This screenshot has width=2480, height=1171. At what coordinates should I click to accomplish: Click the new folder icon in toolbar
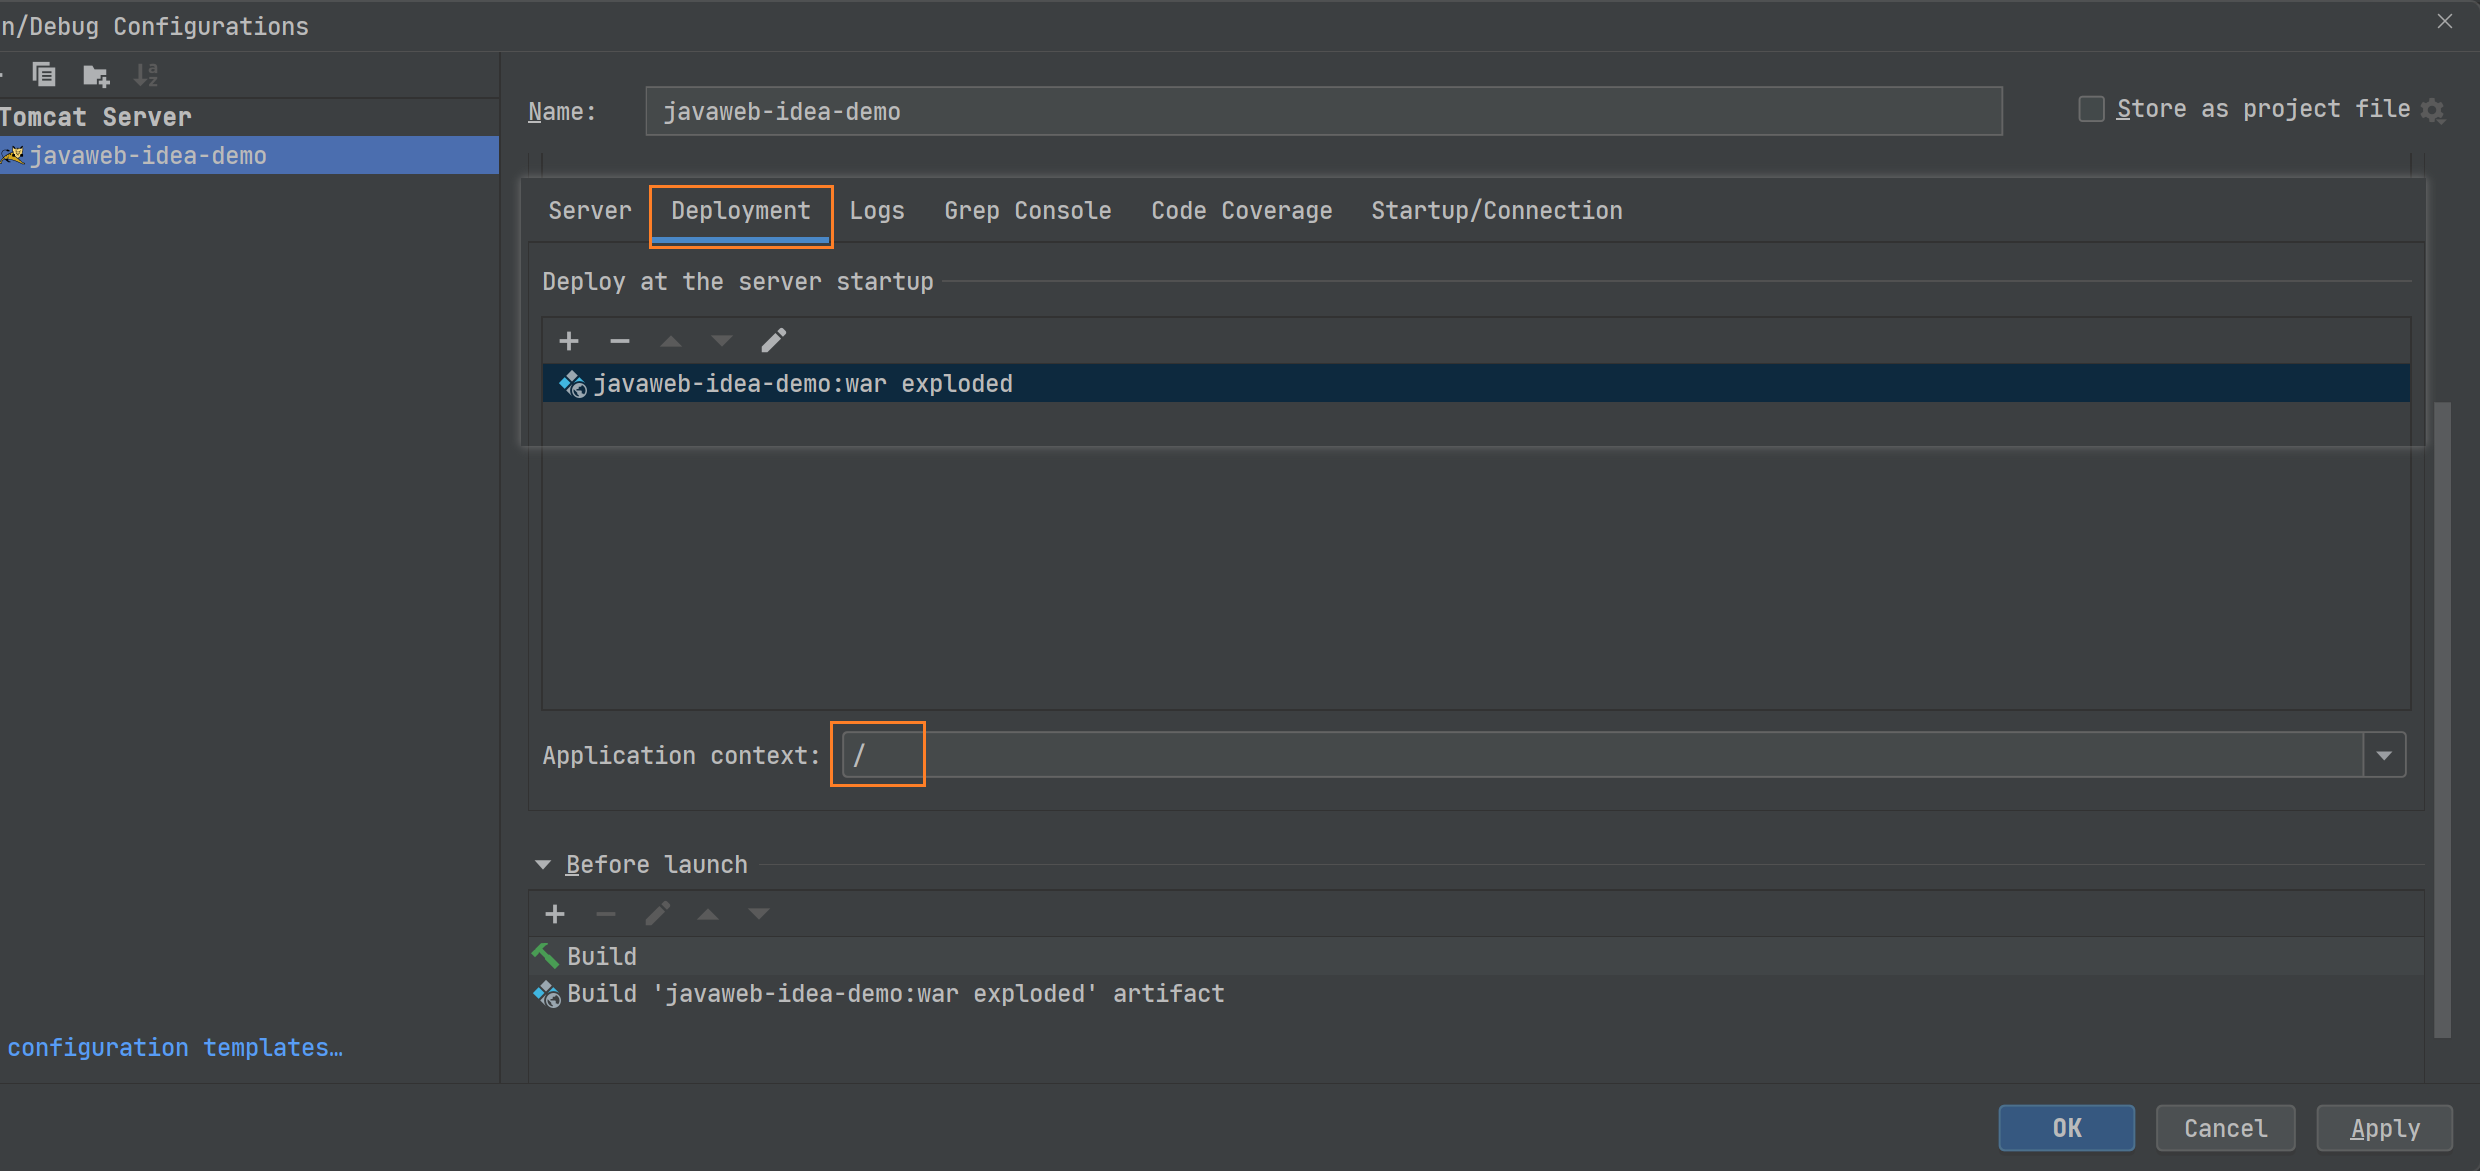[96, 75]
